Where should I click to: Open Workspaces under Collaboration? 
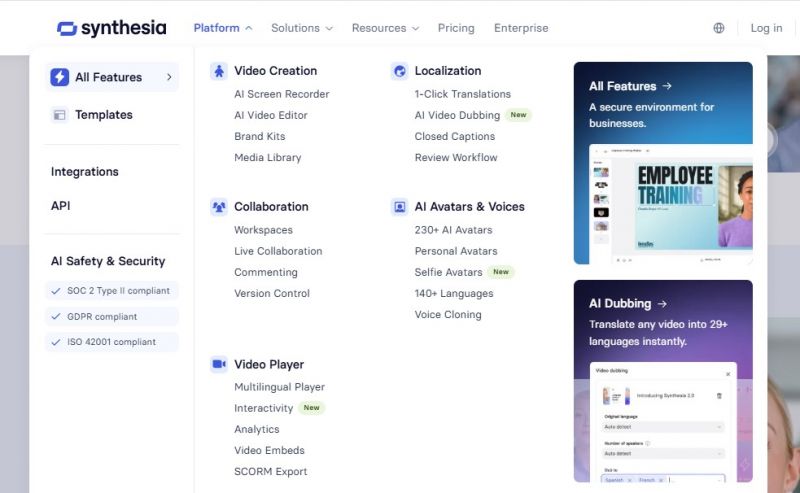pyautogui.click(x=263, y=230)
